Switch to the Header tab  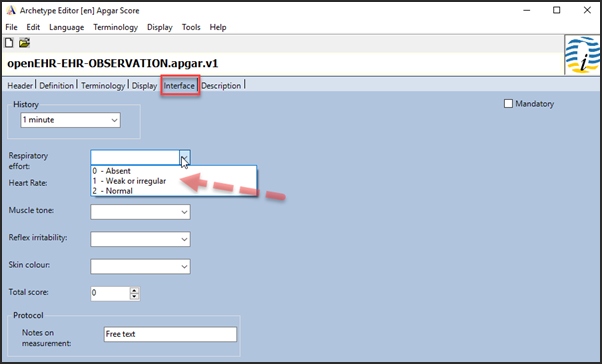(20, 86)
